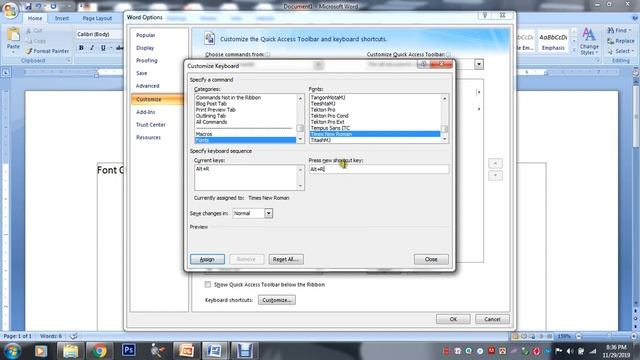Open Windows Explorer folder on taskbar
640x360 pixels.
tap(70, 351)
